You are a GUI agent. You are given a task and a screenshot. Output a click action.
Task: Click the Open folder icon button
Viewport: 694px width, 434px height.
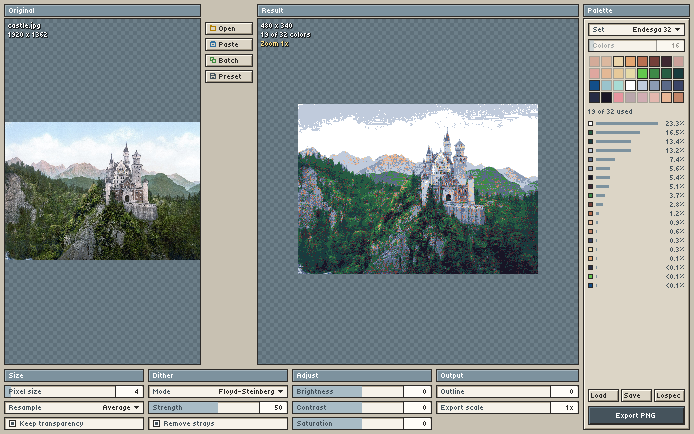pos(229,29)
